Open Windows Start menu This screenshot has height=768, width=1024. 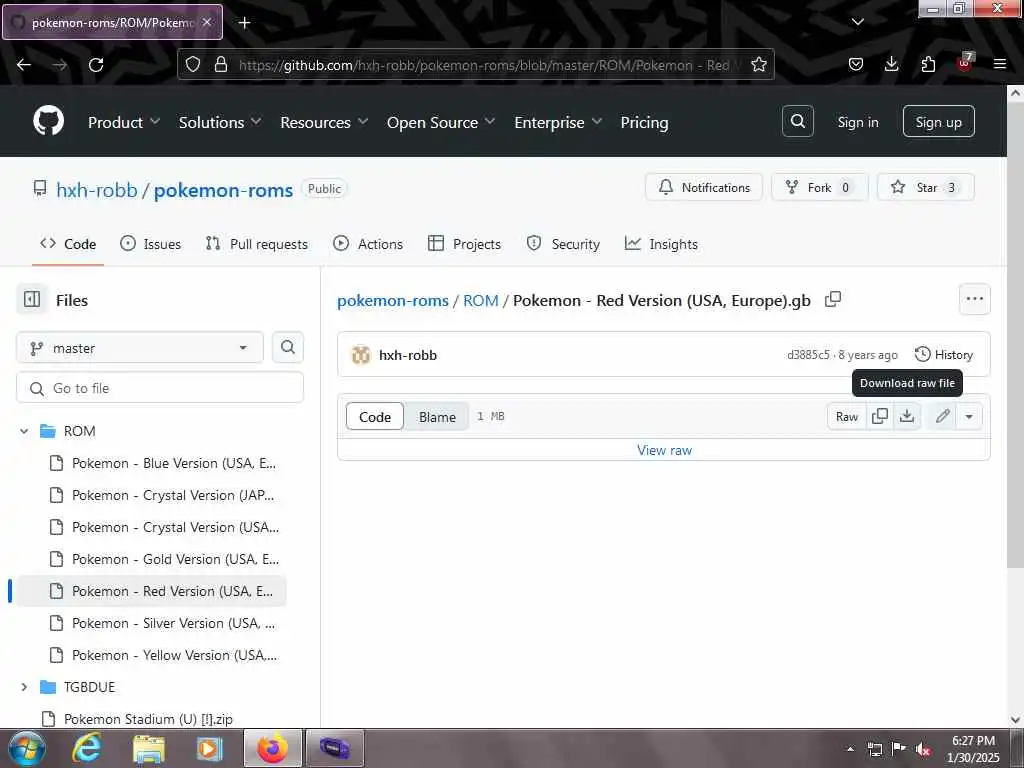click(27, 748)
